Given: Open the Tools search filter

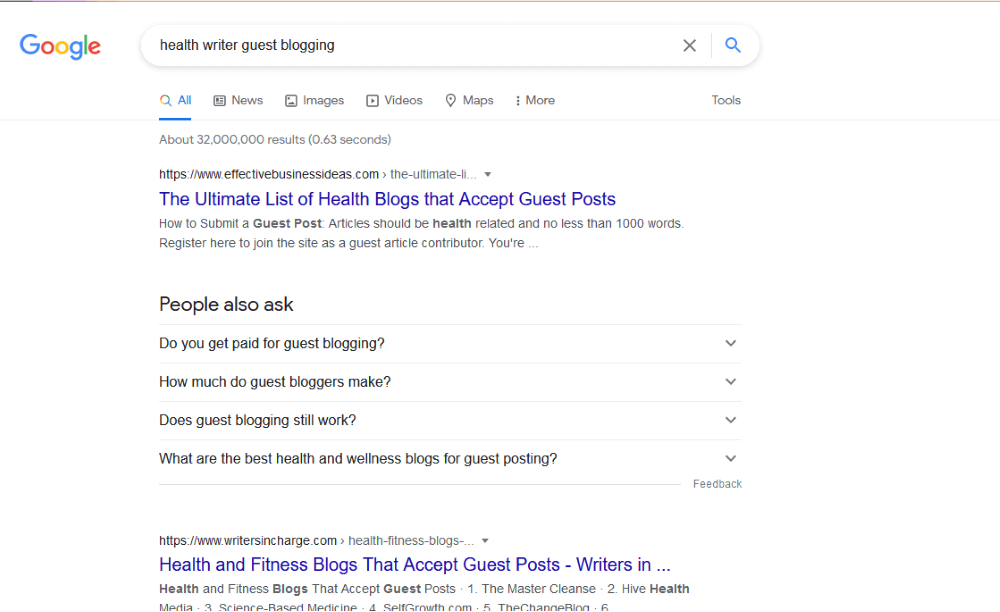Looking at the screenshot, I should click(x=726, y=100).
